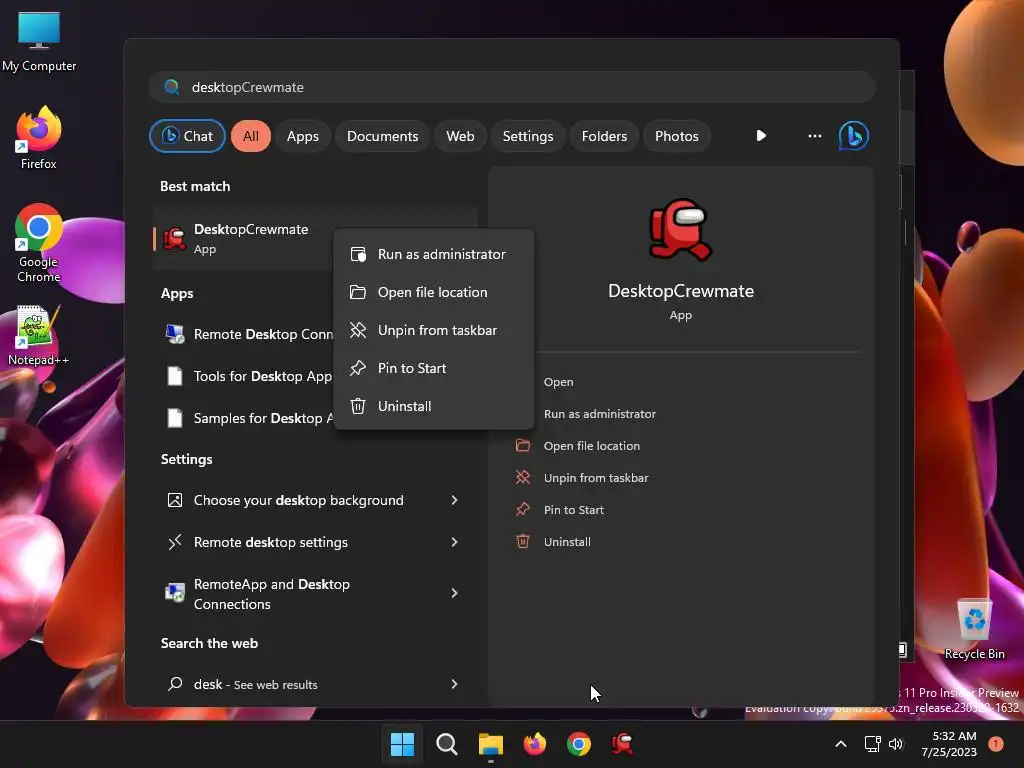1024x768 pixels.
Task: Open File Explorer from taskbar
Action: click(490, 744)
